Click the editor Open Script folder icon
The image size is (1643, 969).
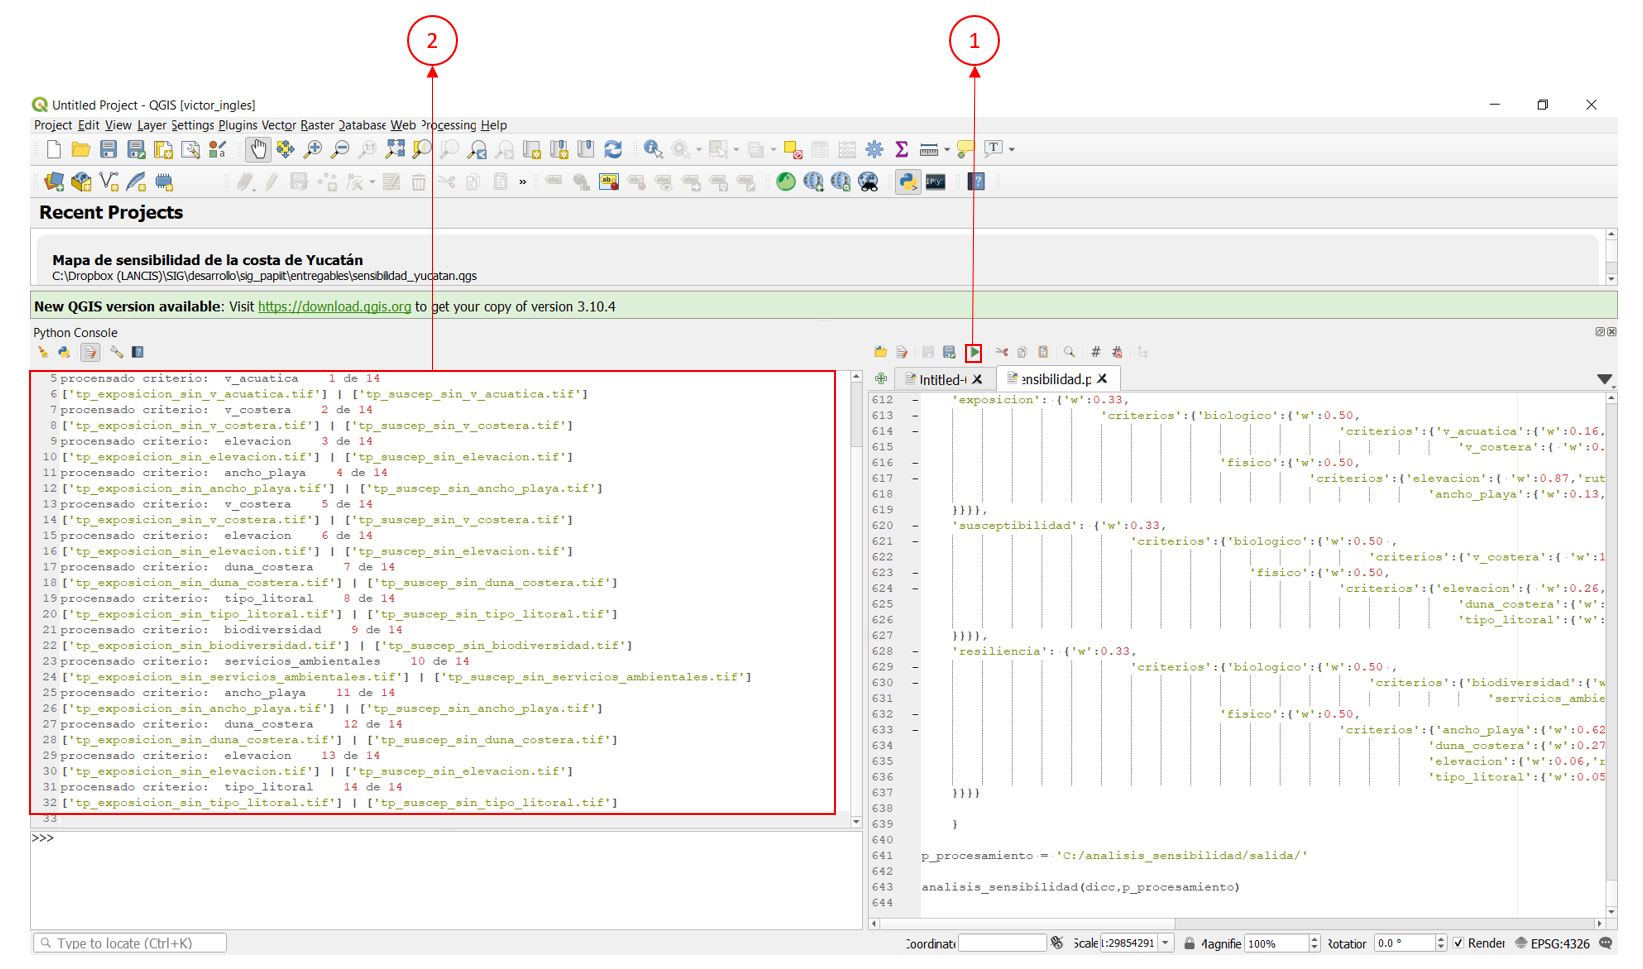point(880,352)
